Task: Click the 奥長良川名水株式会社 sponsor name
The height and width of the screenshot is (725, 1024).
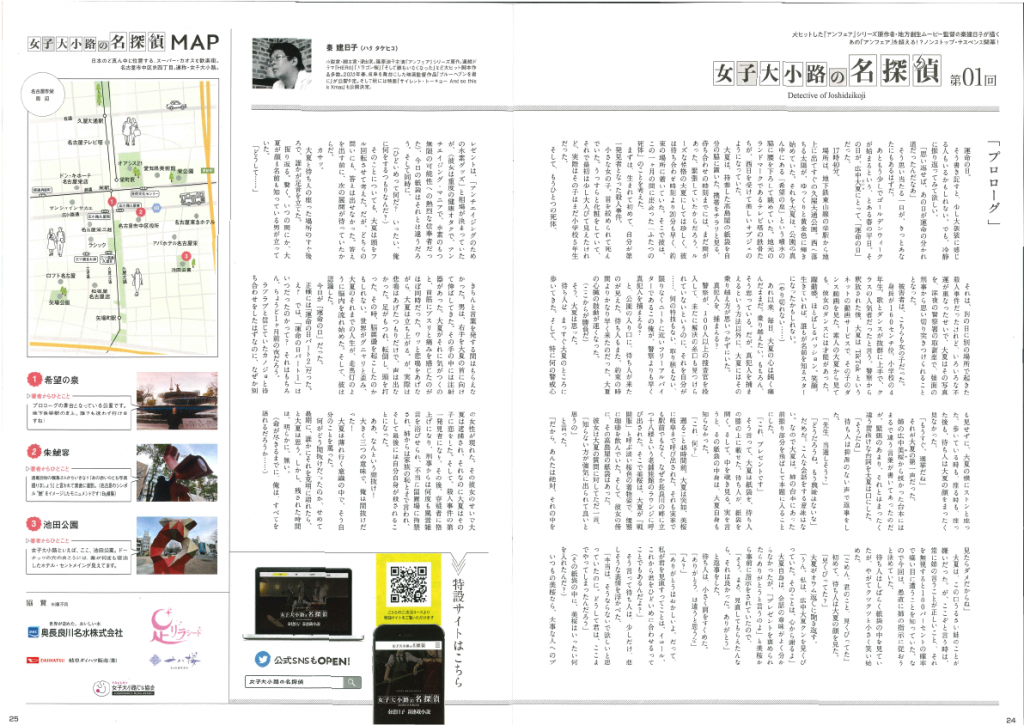Action: tap(82, 633)
